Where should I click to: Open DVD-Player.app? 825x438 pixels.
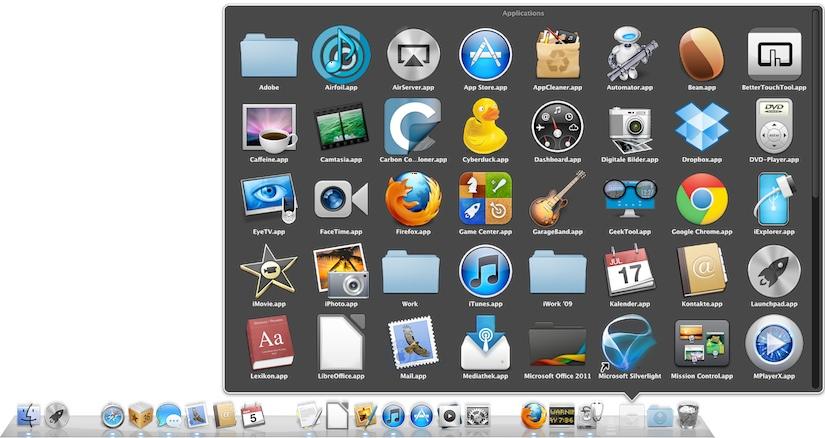pyautogui.click(x=774, y=127)
